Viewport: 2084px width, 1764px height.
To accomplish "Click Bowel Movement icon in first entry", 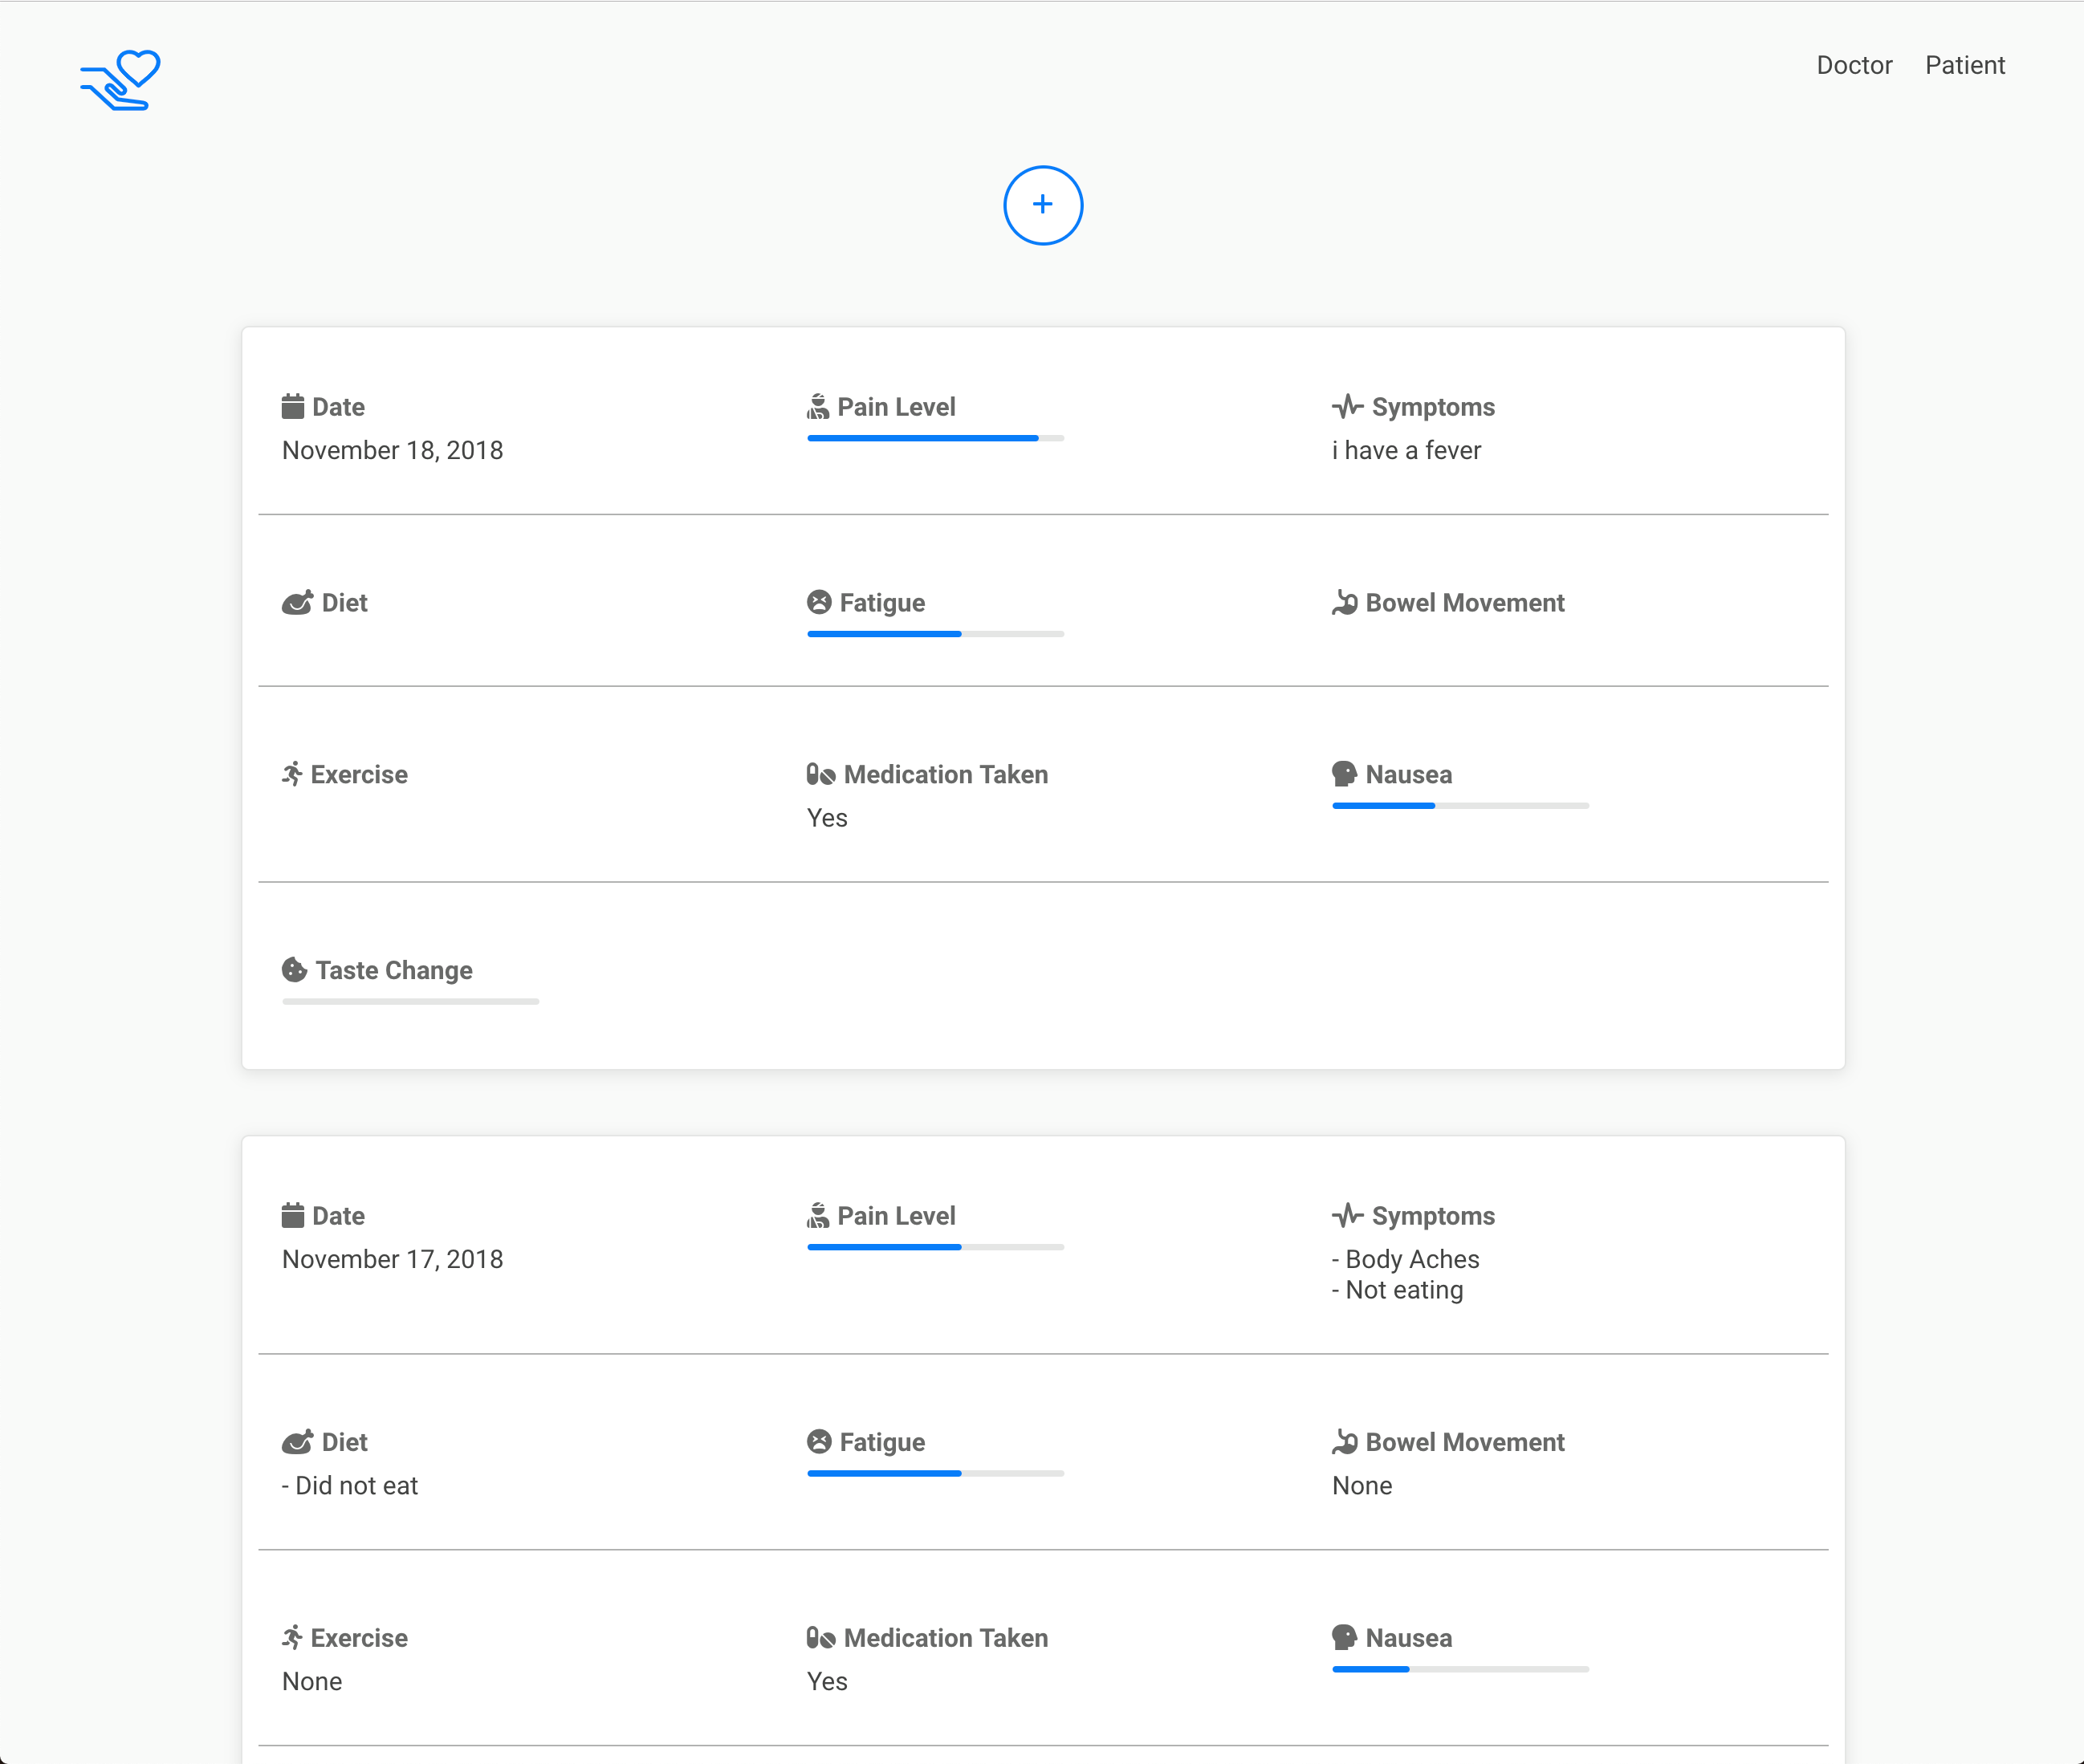I will tap(1344, 602).
